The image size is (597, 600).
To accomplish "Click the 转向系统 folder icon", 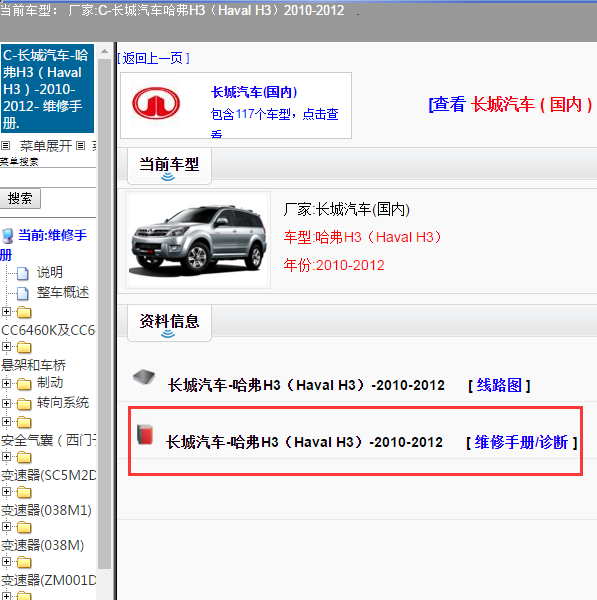I will pyautogui.click(x=24, y=404).
